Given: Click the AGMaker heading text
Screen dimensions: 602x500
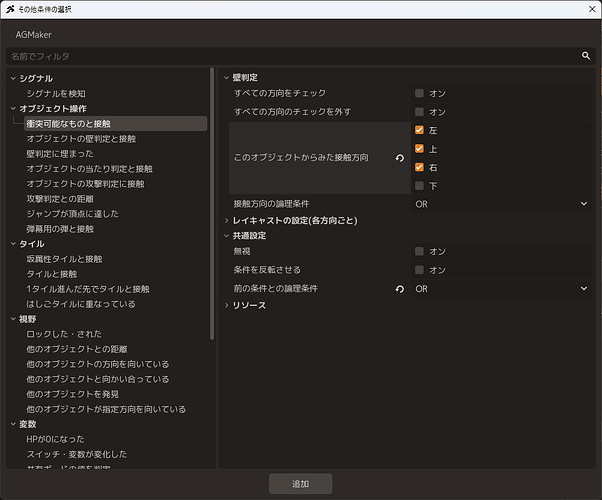Looking at the screenshot, I should coord(33,35).
